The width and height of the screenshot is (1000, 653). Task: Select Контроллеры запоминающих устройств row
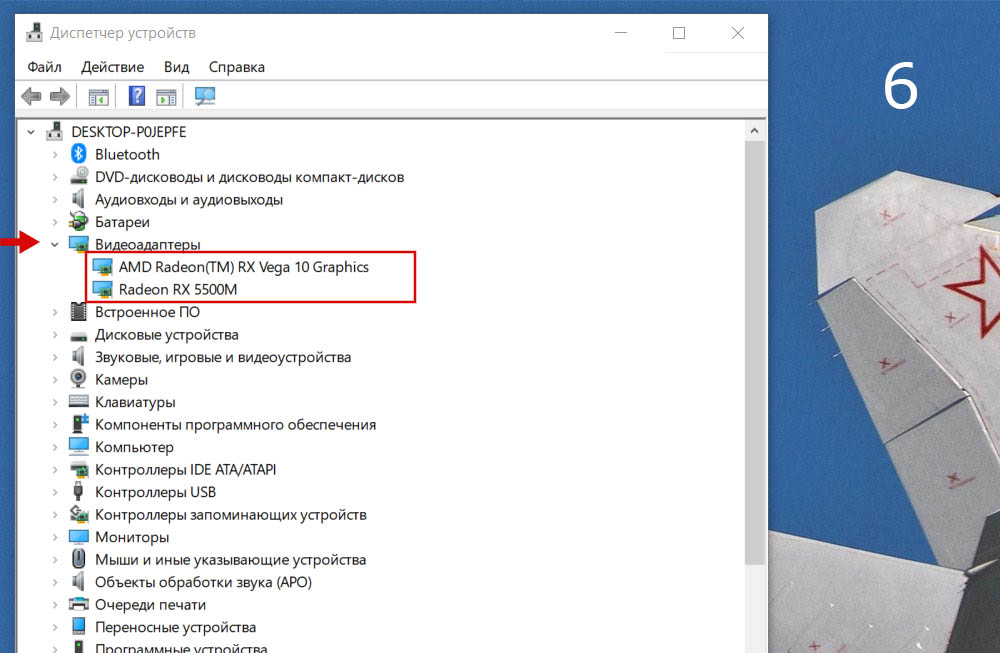tap(231, 515)
